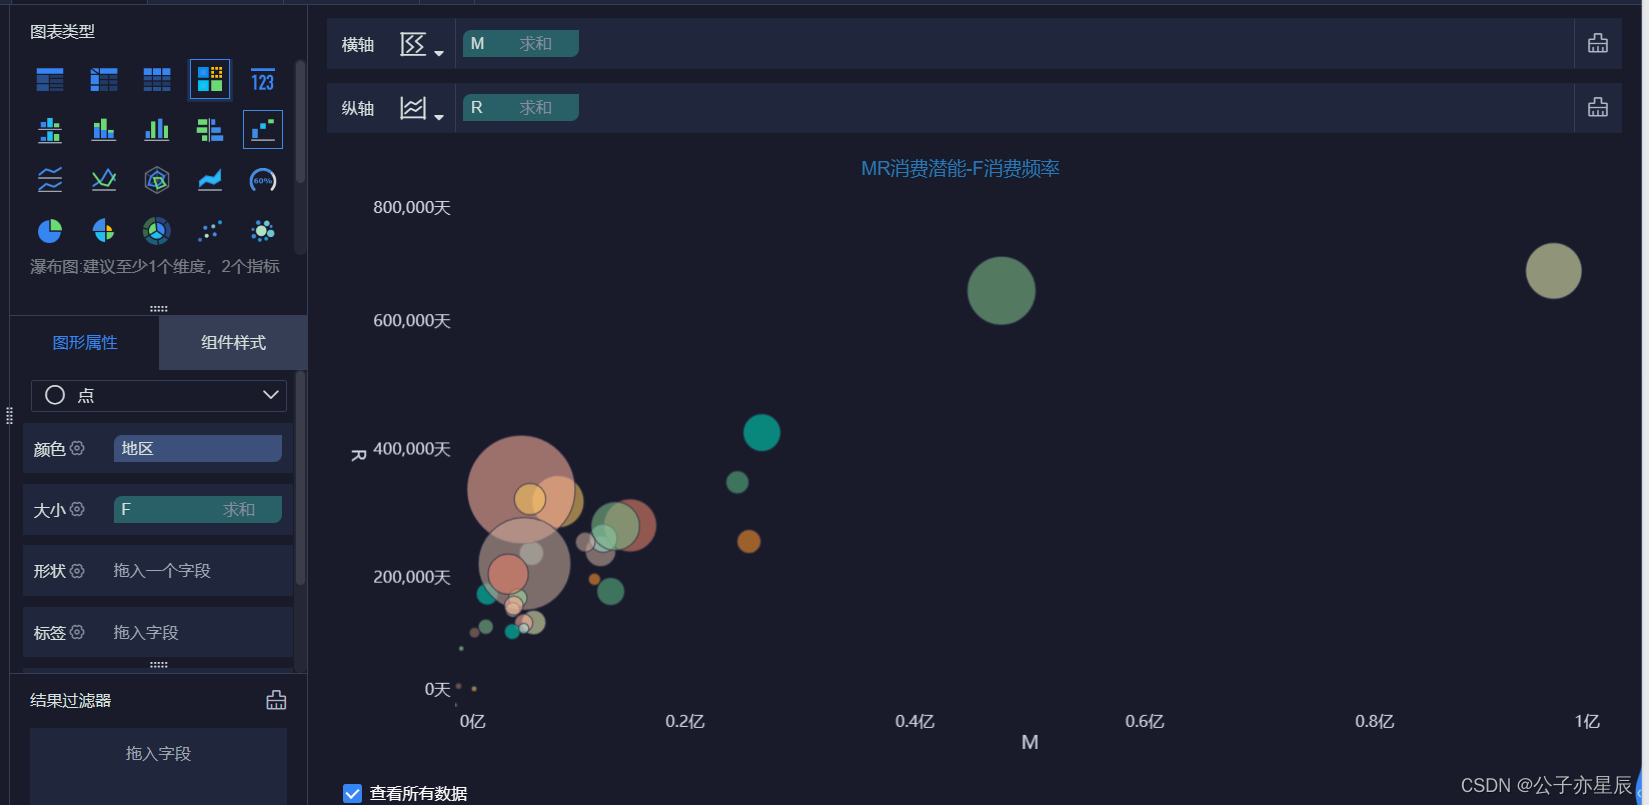
Task: Click the 形状 drop field placeholder
Action: coord(162,571)
